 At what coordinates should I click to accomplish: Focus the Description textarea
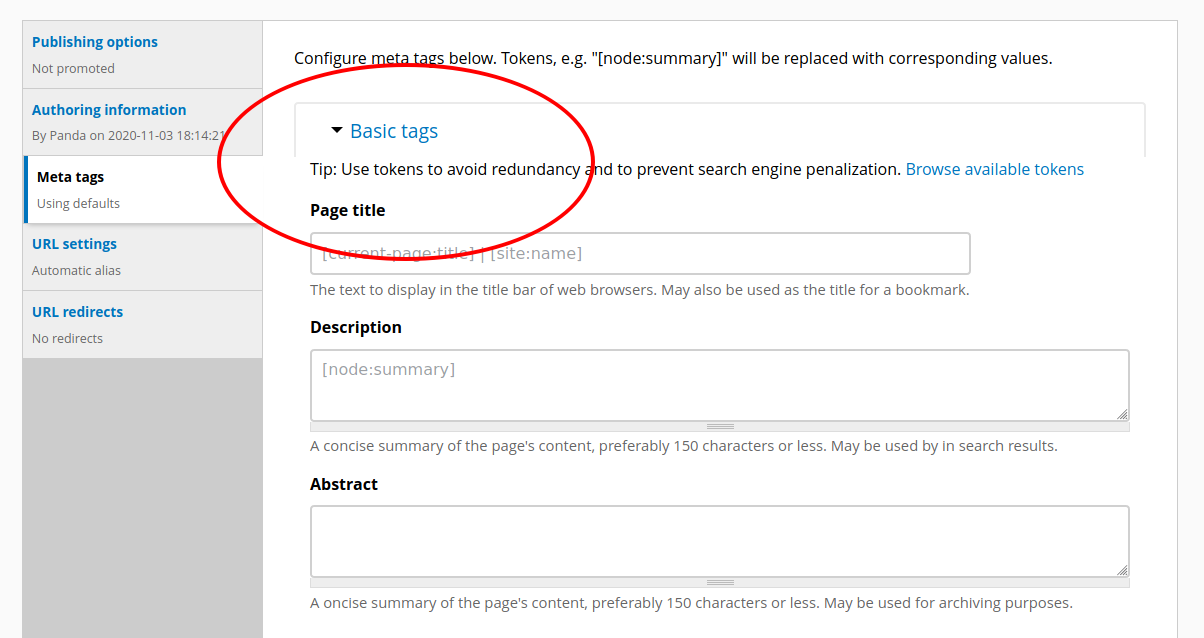coord(719,384)
